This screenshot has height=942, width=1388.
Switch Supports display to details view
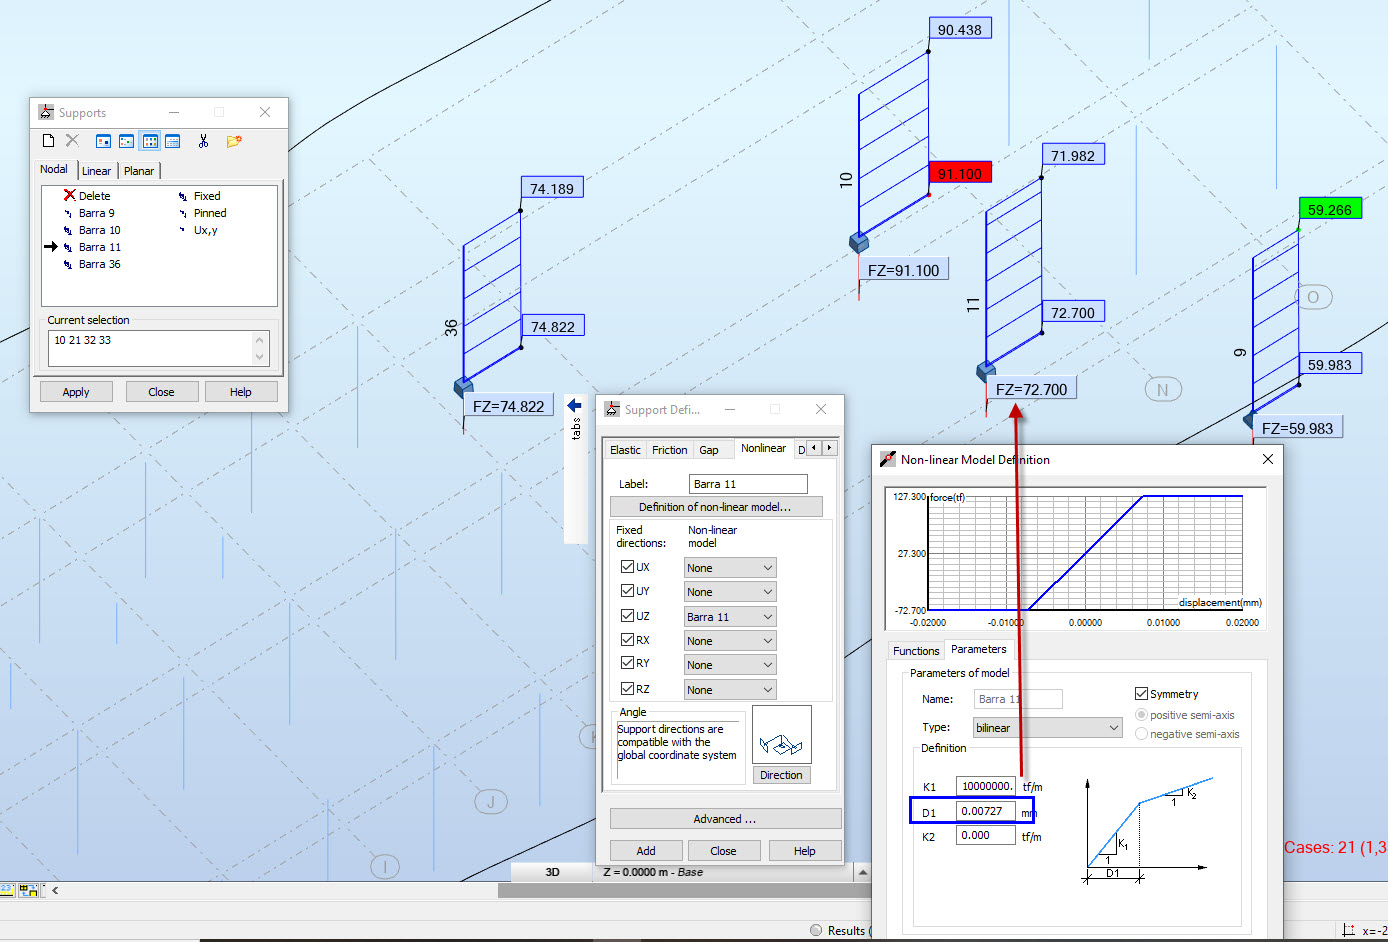(173, 140)
